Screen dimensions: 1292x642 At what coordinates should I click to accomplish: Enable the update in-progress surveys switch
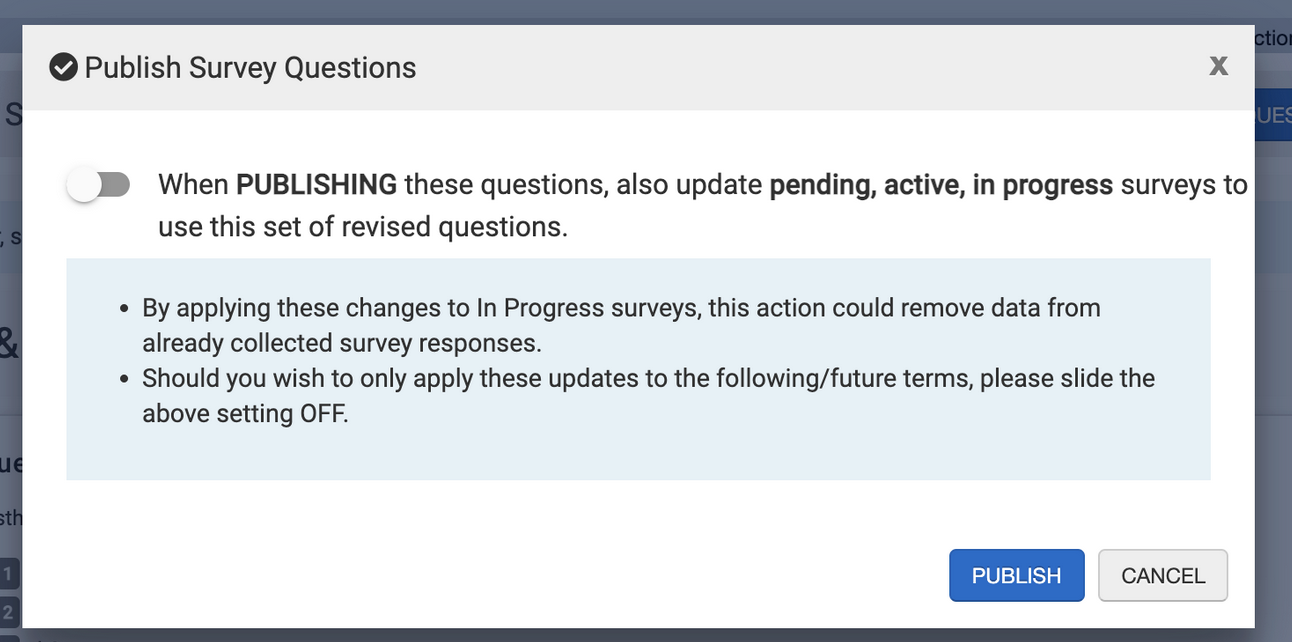point(98,185)
